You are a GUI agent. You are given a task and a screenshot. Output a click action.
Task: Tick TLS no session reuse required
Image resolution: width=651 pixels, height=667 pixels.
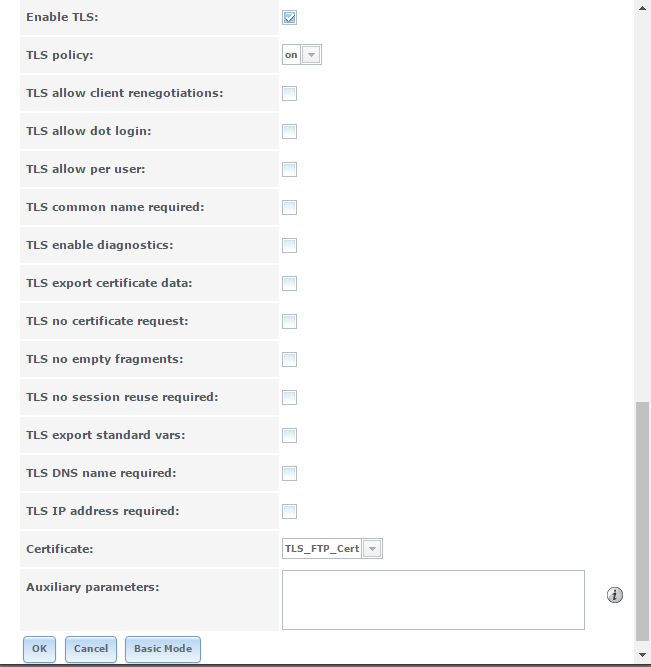(x=289, y=397)
